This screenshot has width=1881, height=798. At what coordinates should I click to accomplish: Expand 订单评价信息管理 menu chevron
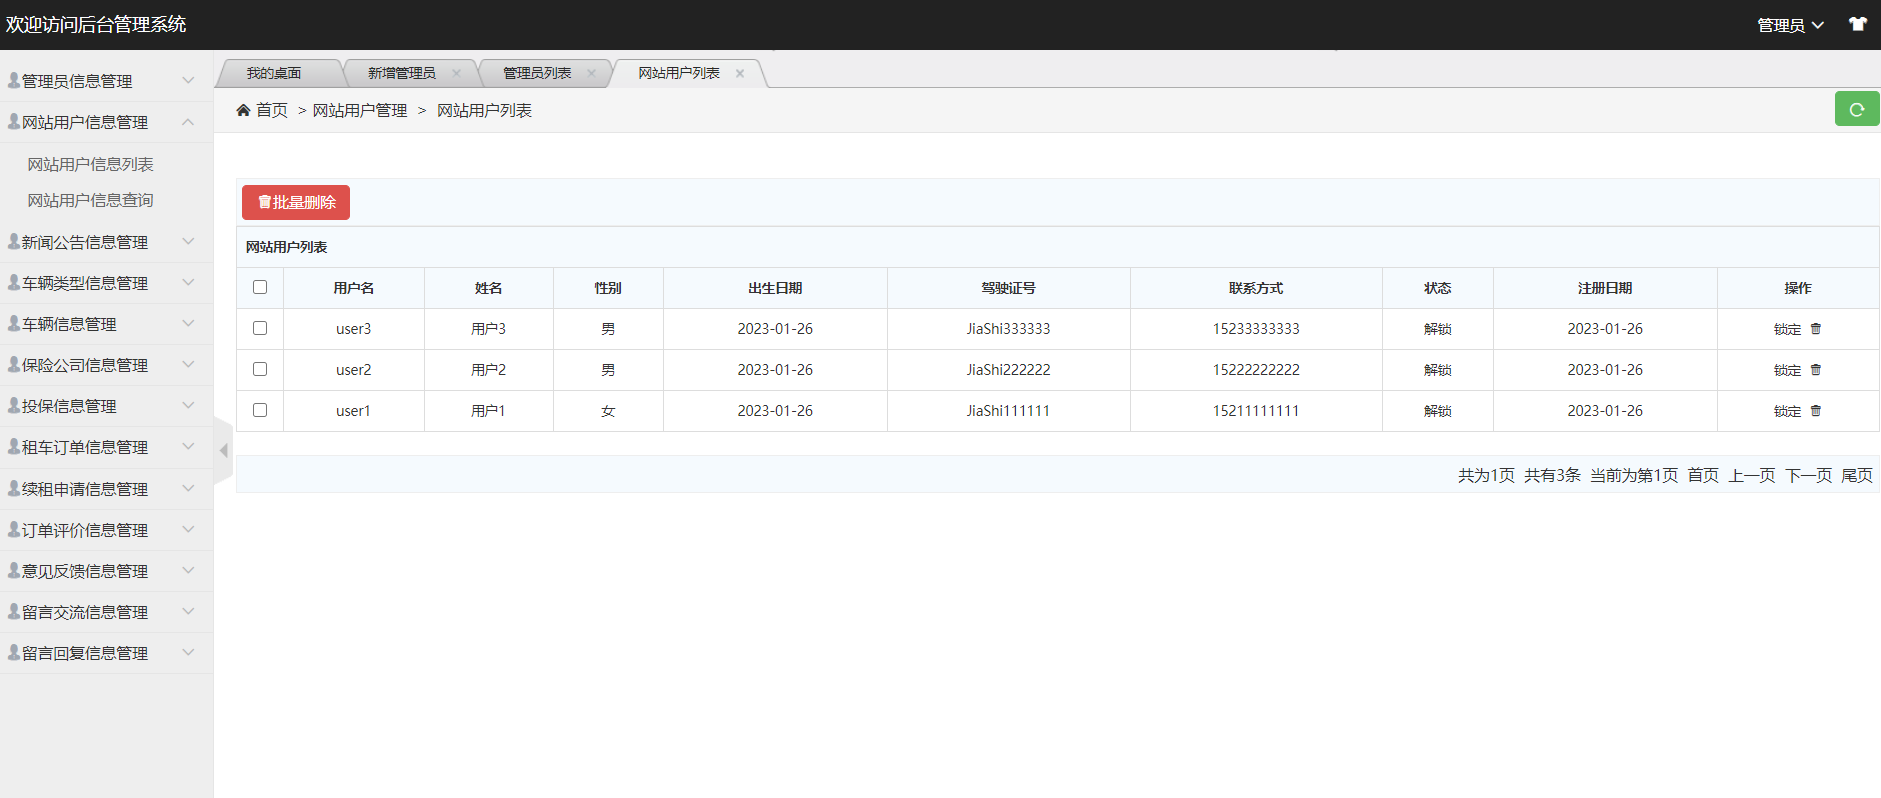pos(188,529)
